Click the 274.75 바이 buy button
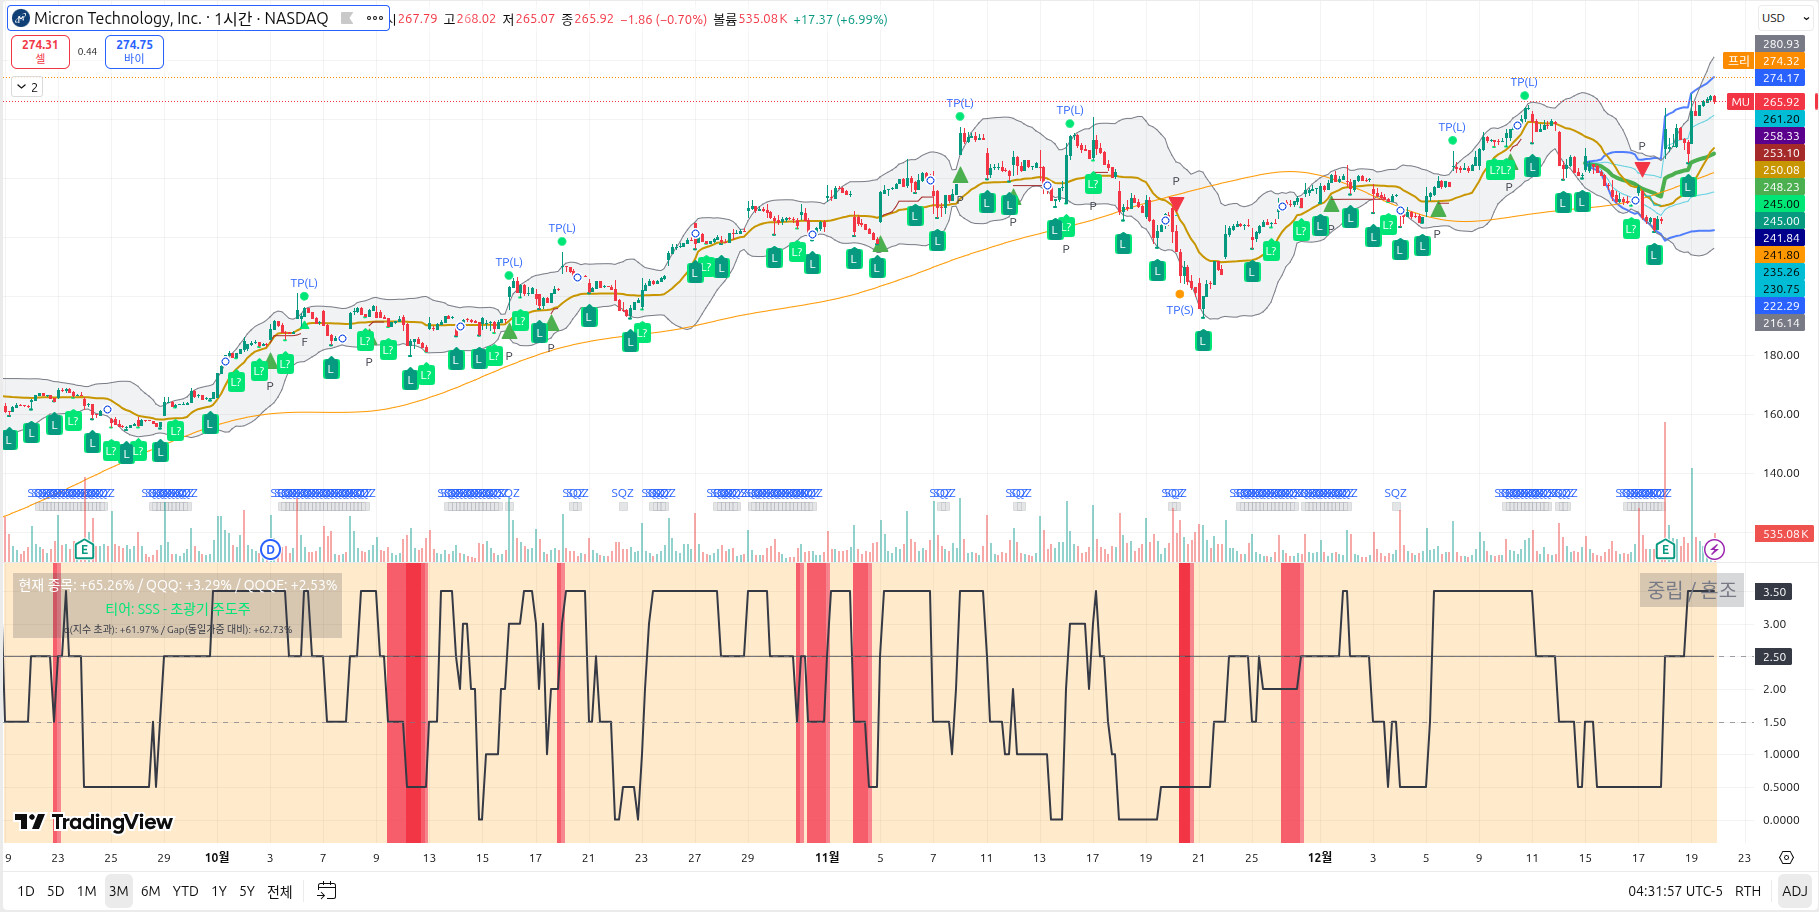 134,51
